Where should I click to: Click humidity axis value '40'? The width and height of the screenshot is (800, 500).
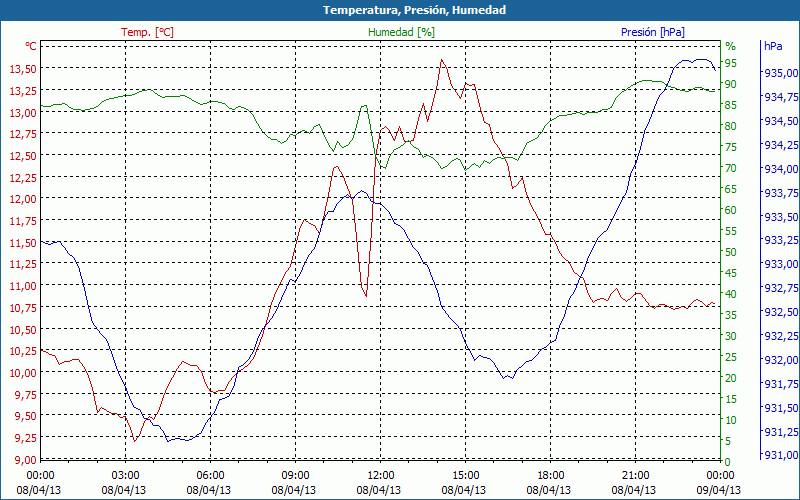coord(731,294)
